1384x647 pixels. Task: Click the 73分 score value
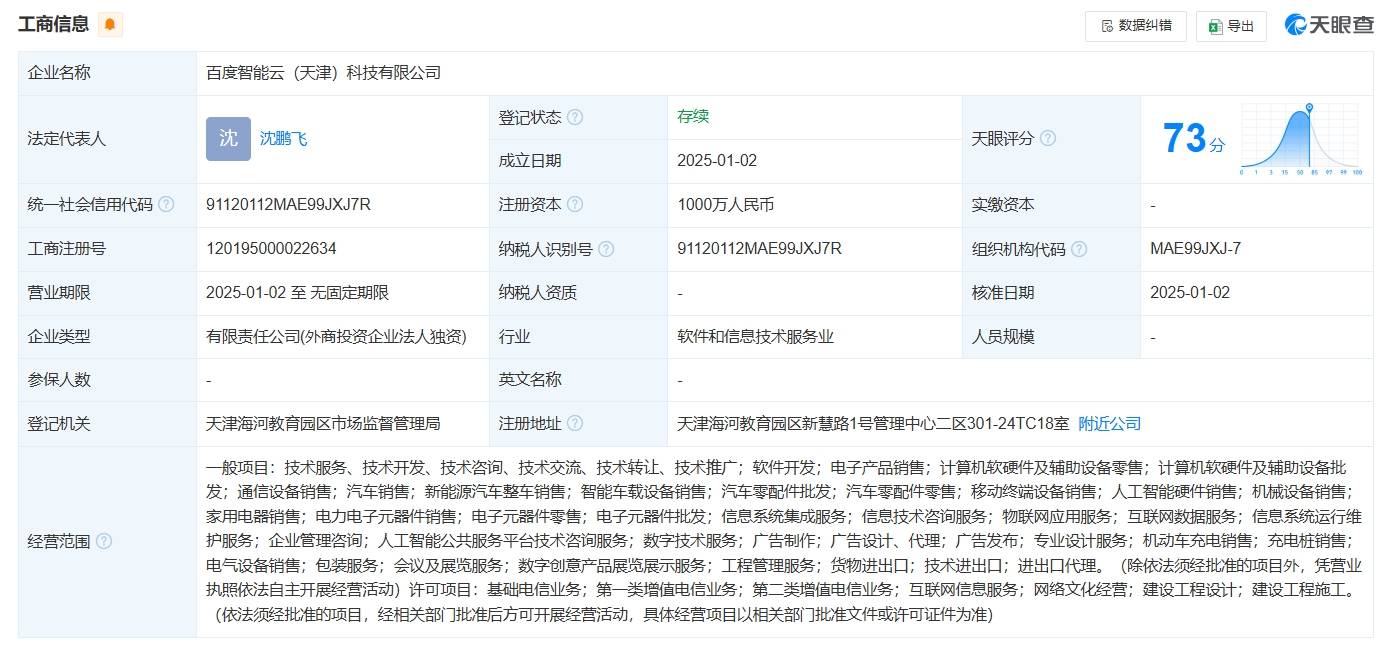click(1193, 138)
